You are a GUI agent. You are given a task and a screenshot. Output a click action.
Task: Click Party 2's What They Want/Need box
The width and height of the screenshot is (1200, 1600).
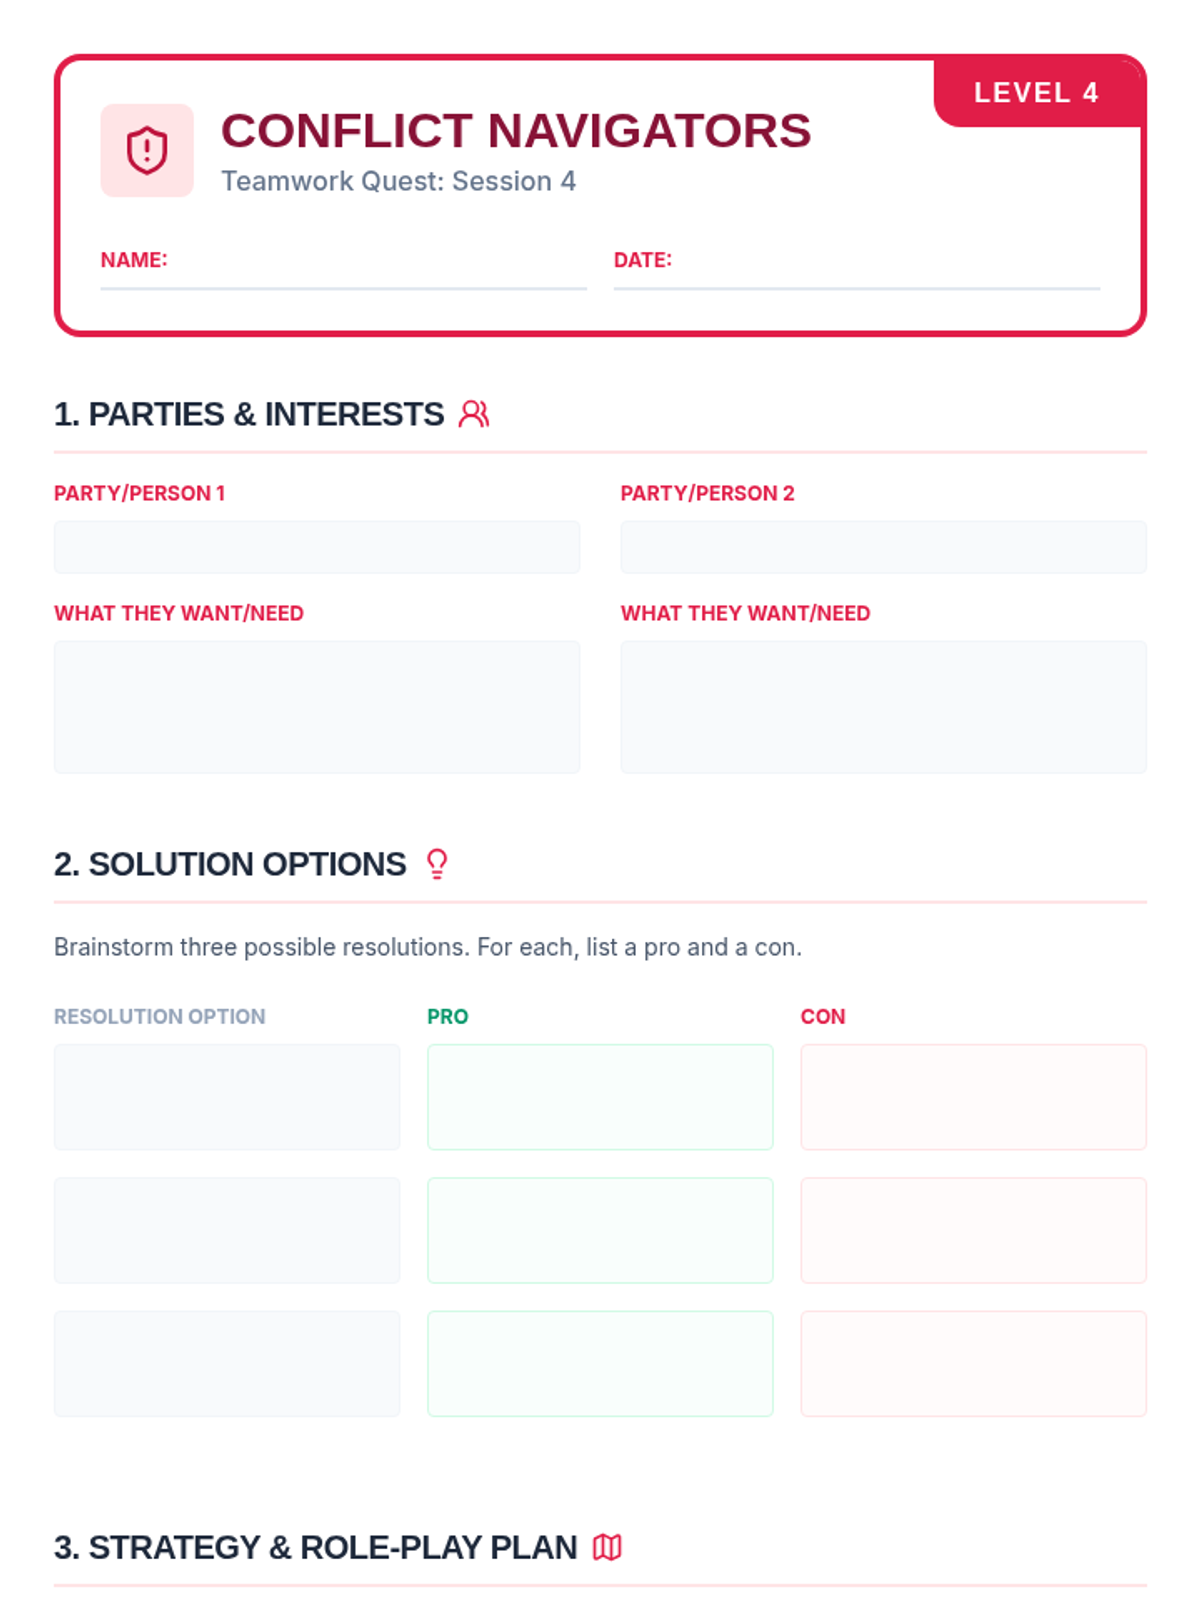883,707
